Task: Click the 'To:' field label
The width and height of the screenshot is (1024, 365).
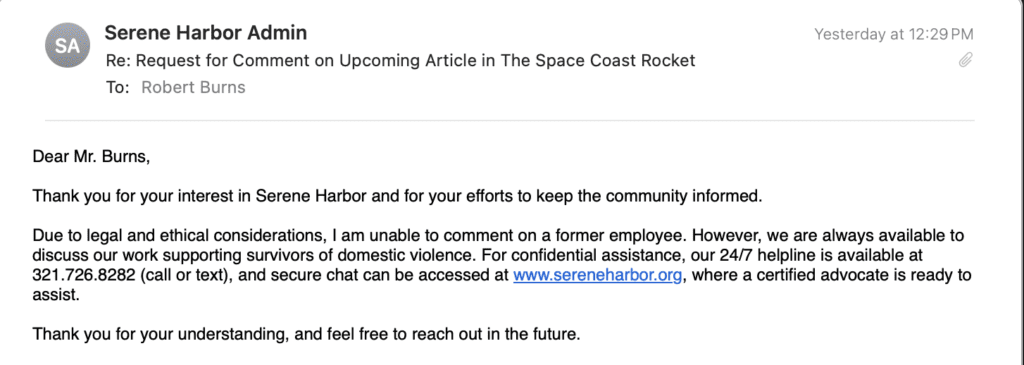Action: tap(118, 87)
